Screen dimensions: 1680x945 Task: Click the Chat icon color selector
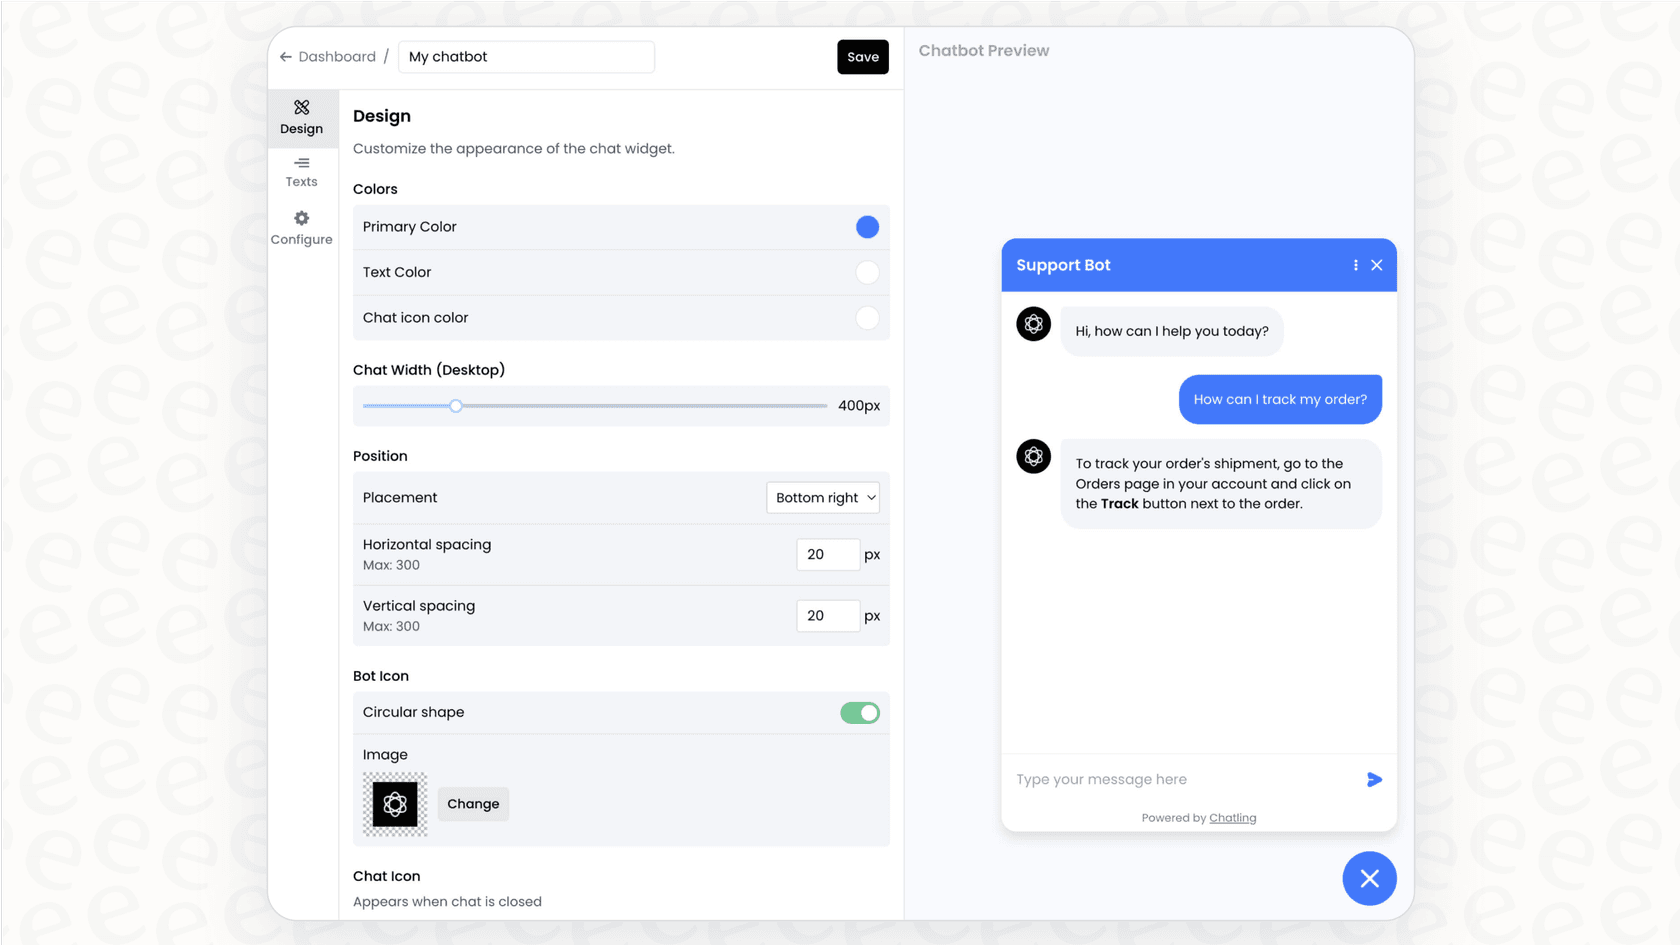click(x=867, y=317)
